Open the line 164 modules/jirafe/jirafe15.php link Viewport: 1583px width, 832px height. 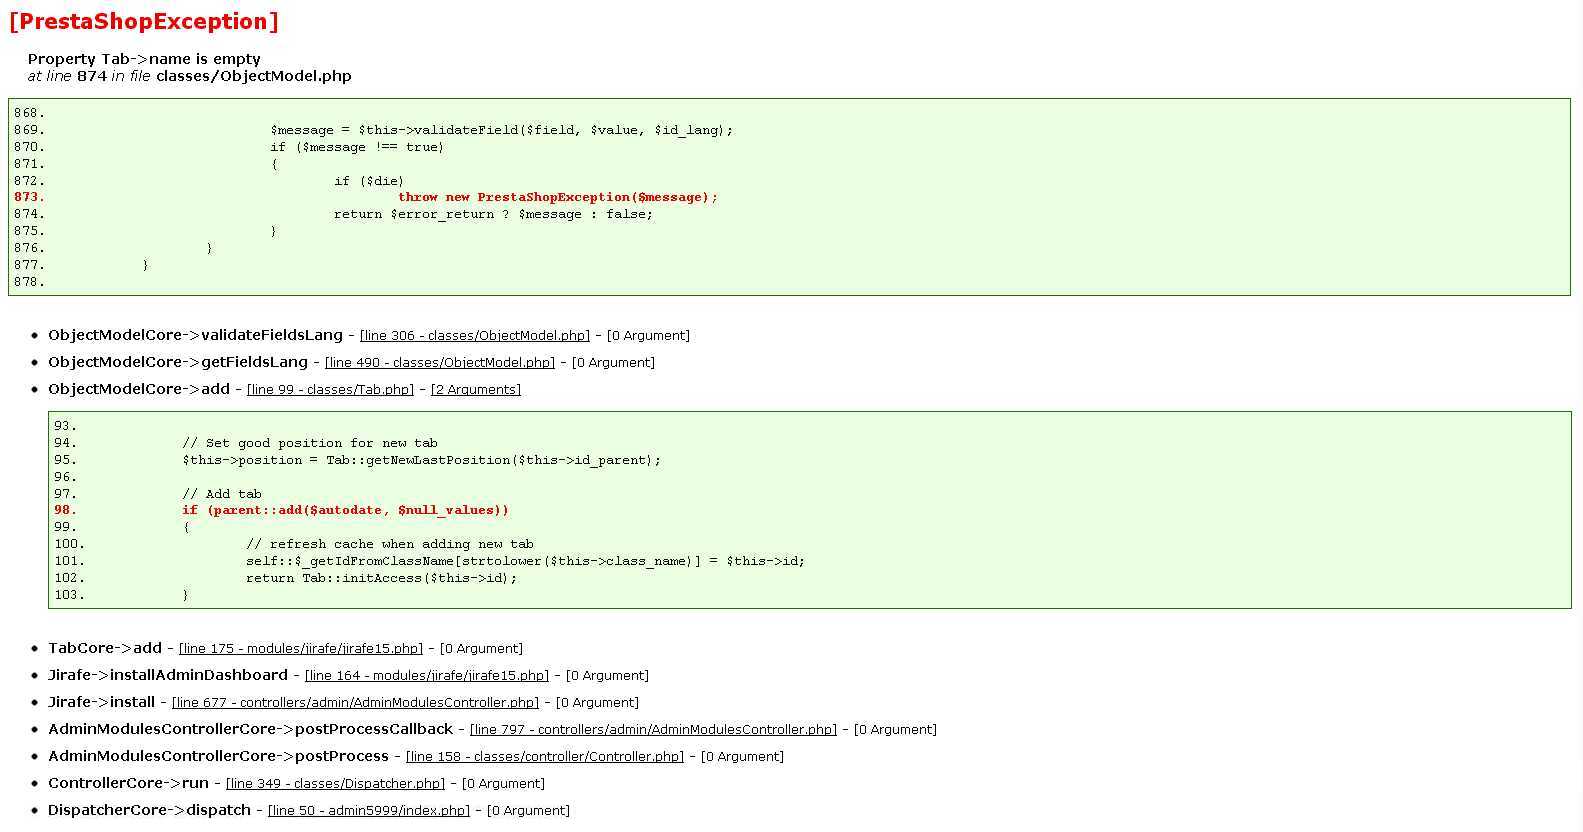[427, 676]
